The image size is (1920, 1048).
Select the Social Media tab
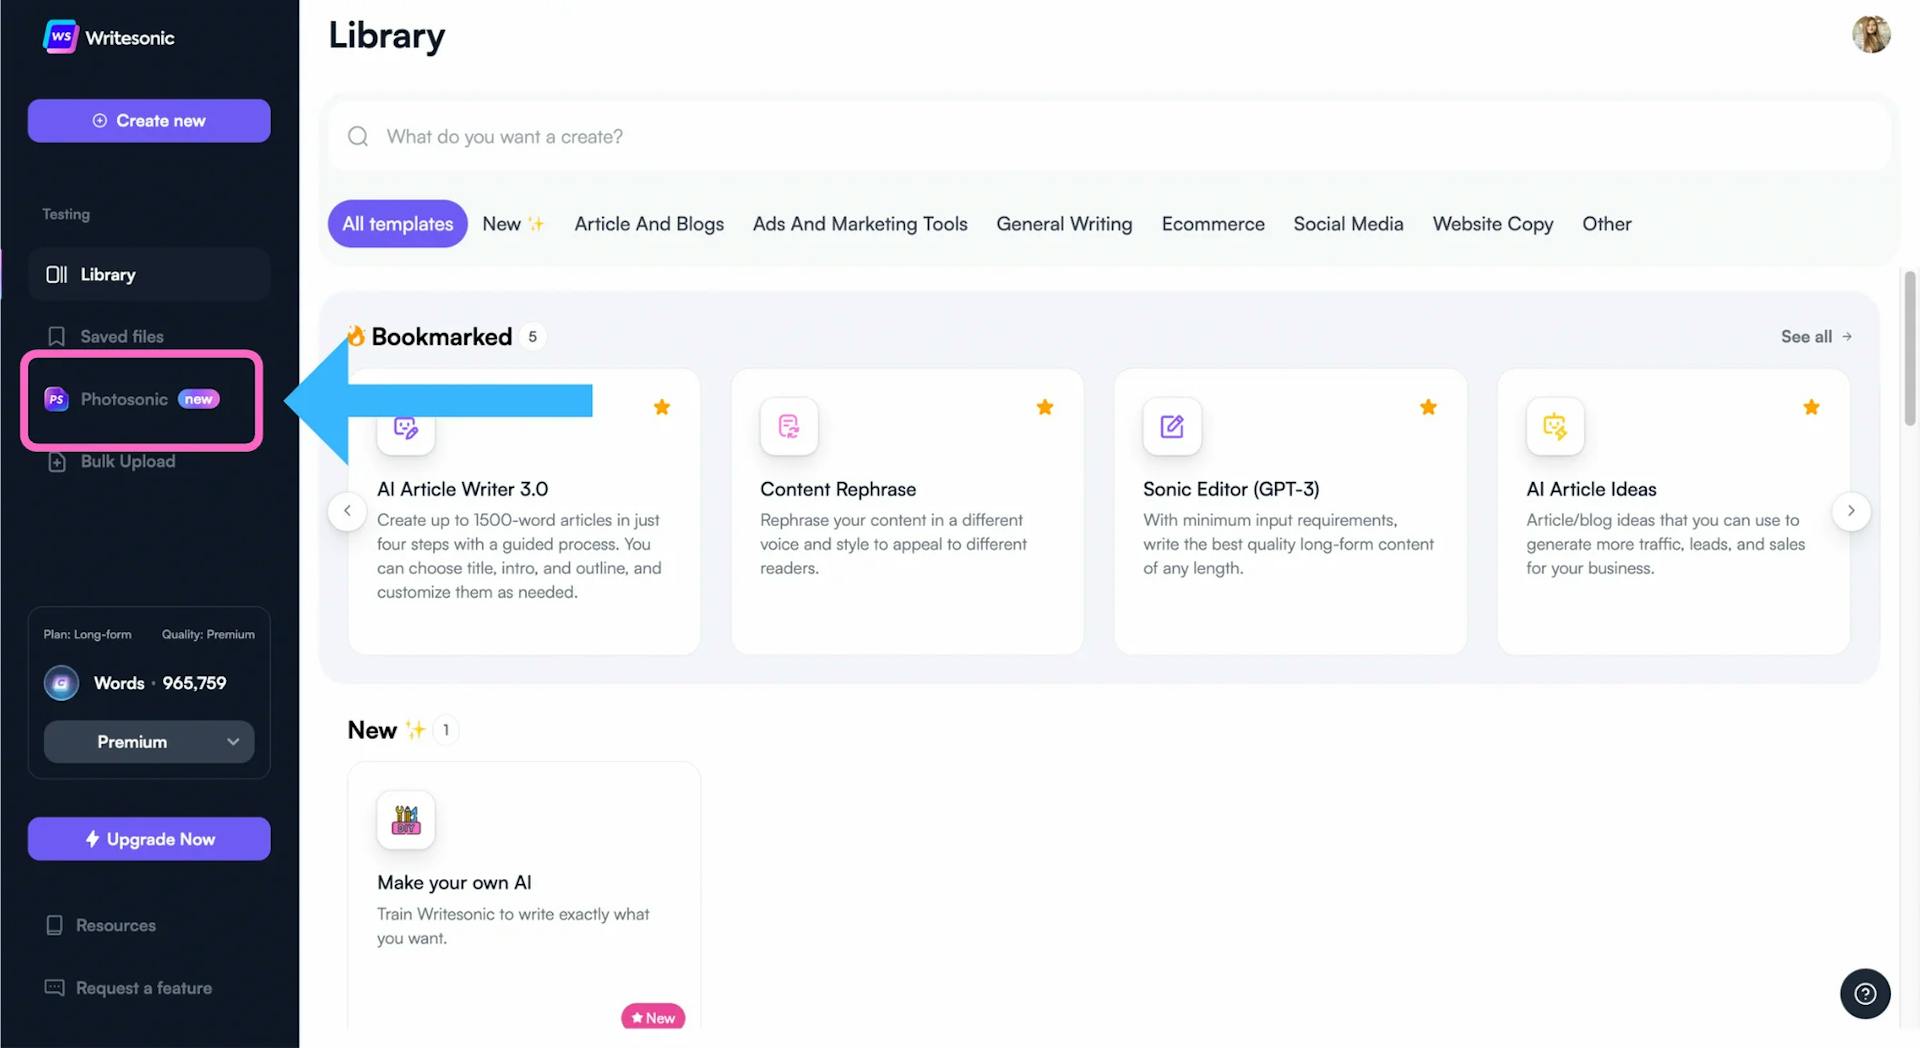click(1348, 224)
